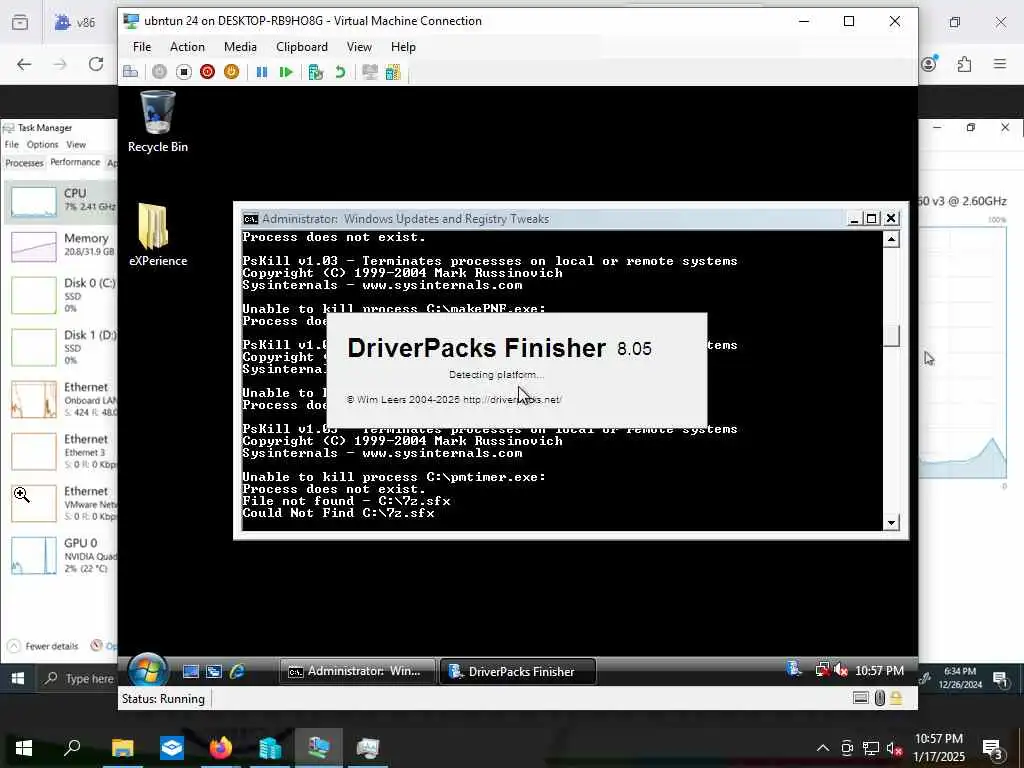Go back in the background browser

[x=24, y=64]
